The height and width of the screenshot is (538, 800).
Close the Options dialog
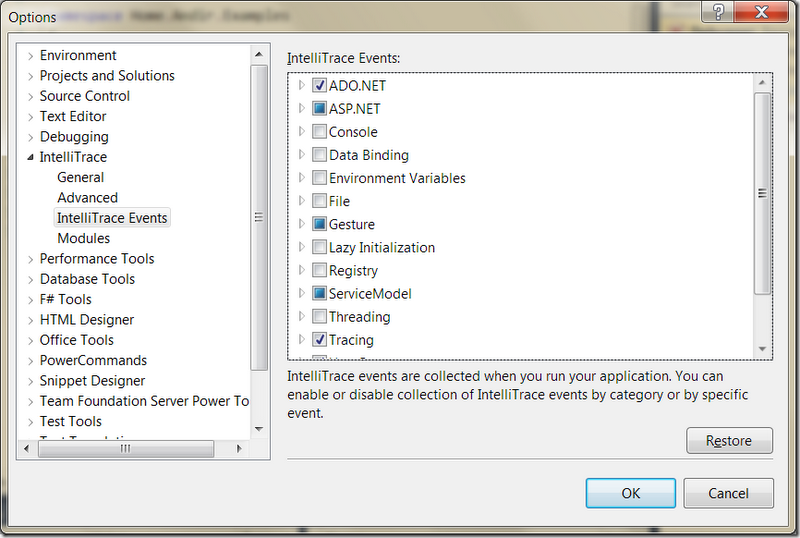coord(761,11)
